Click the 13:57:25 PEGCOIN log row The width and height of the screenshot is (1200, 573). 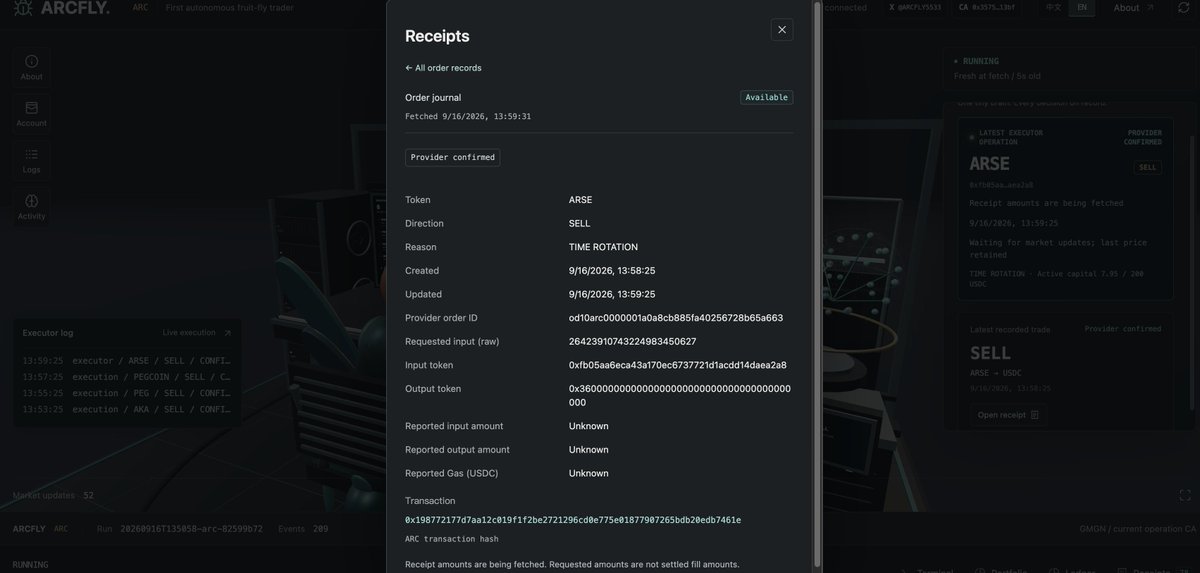coord(127,377)
